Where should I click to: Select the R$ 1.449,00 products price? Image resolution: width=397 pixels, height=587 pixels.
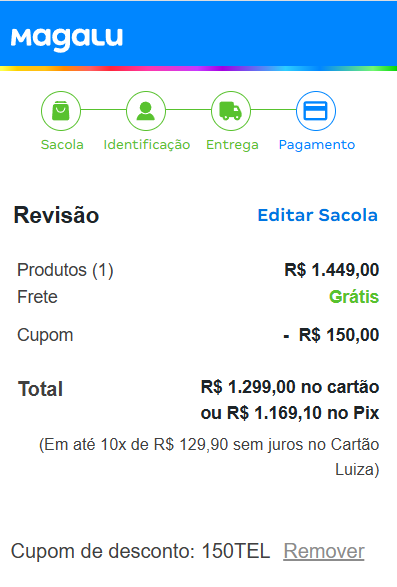point(332,270)
